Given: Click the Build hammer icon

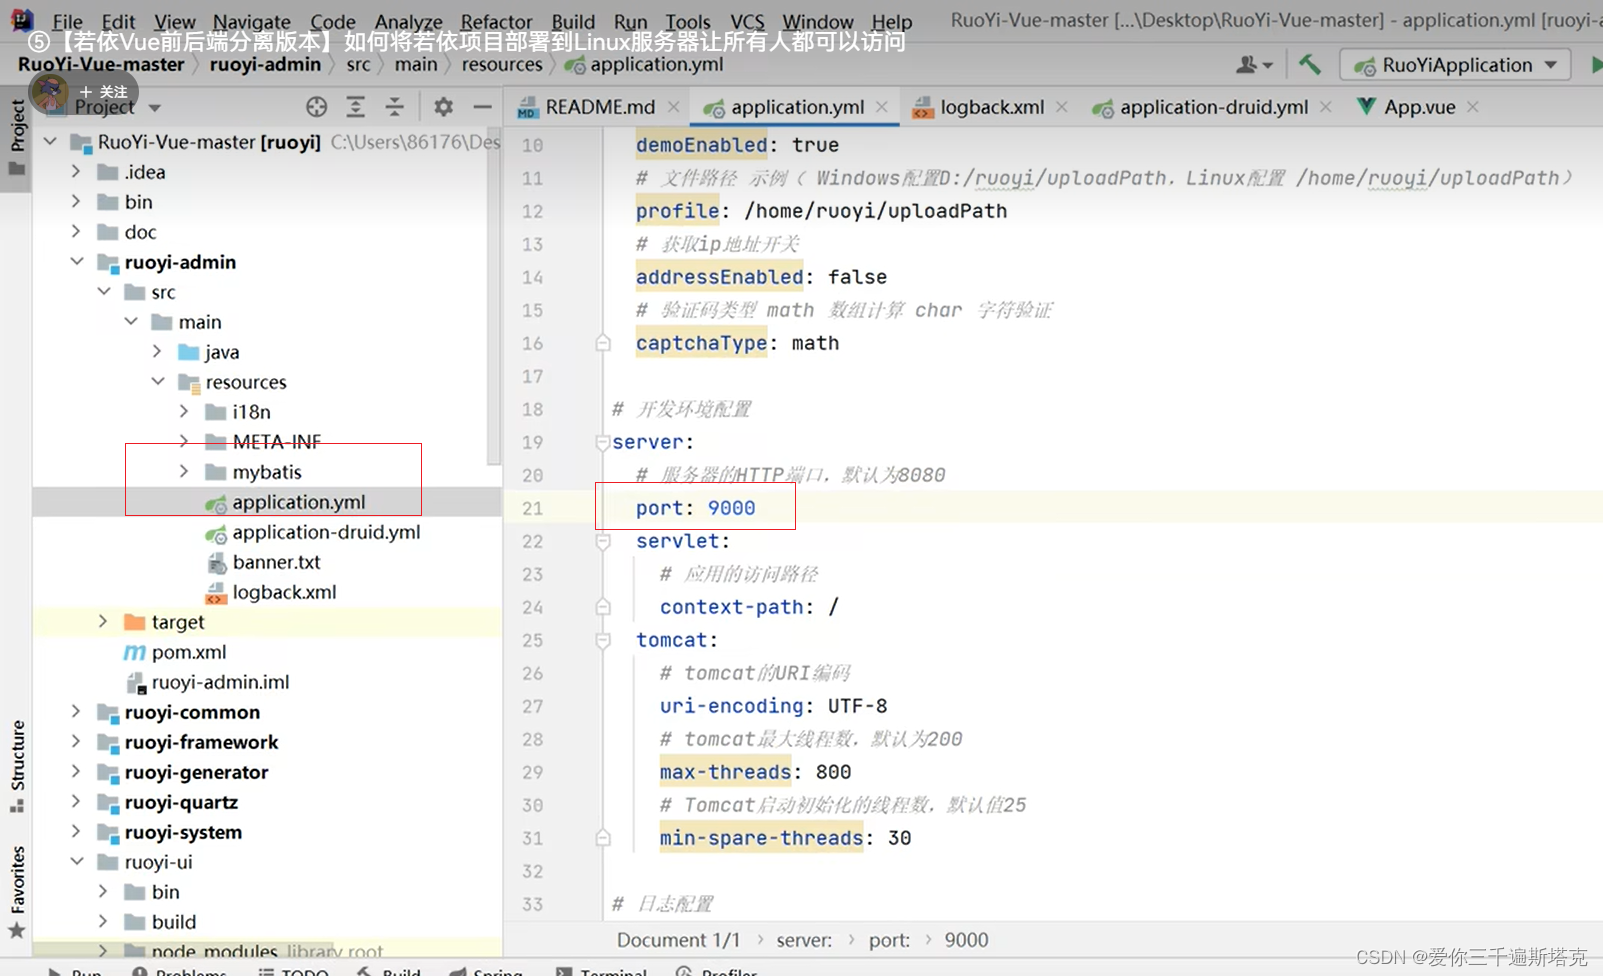Looking at the screenshot, I should 1309,65.
